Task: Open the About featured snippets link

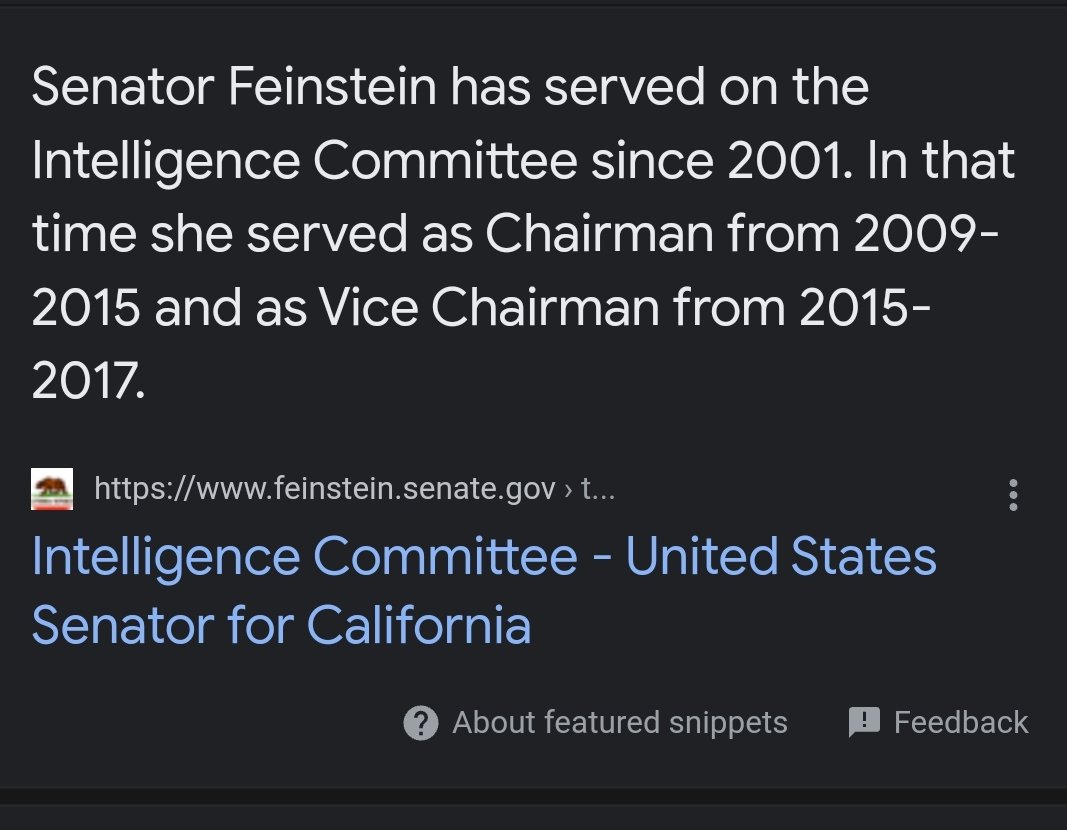Action: point(619,722)
